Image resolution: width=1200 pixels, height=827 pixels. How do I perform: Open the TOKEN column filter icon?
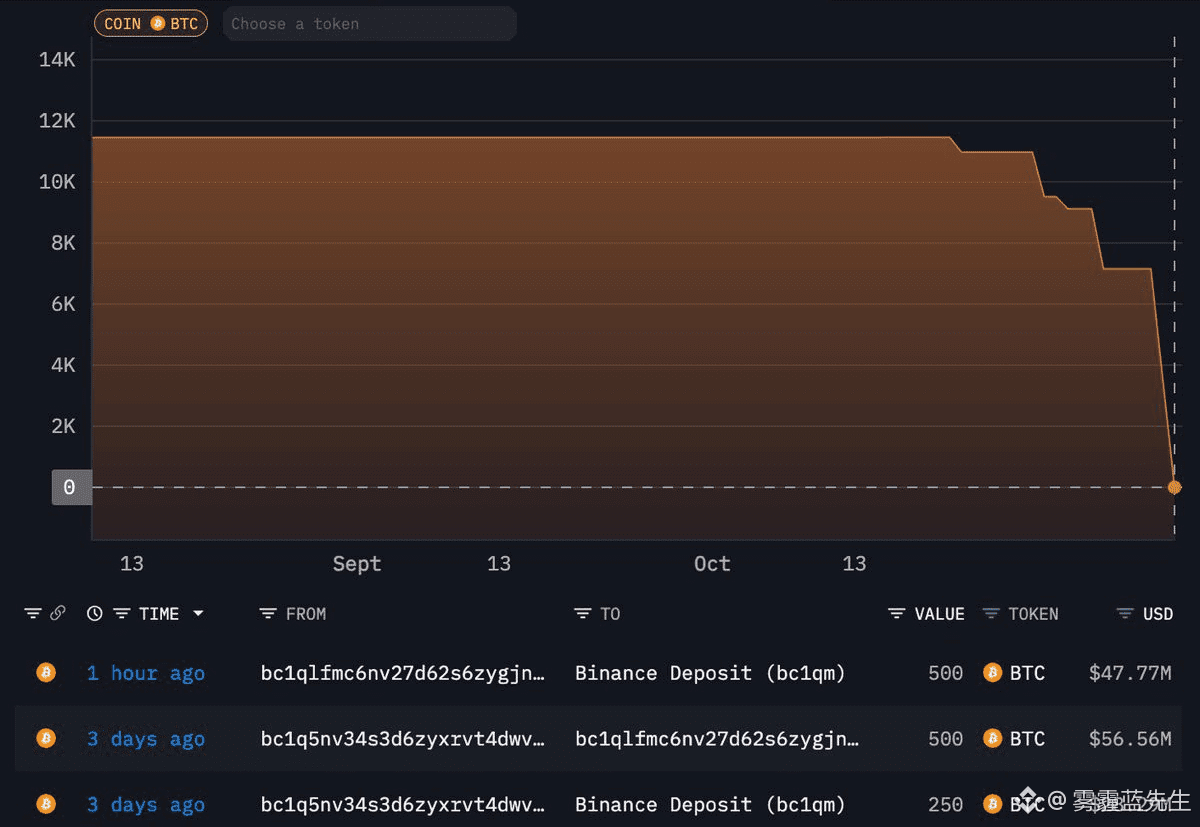click(x=991, y=614)
